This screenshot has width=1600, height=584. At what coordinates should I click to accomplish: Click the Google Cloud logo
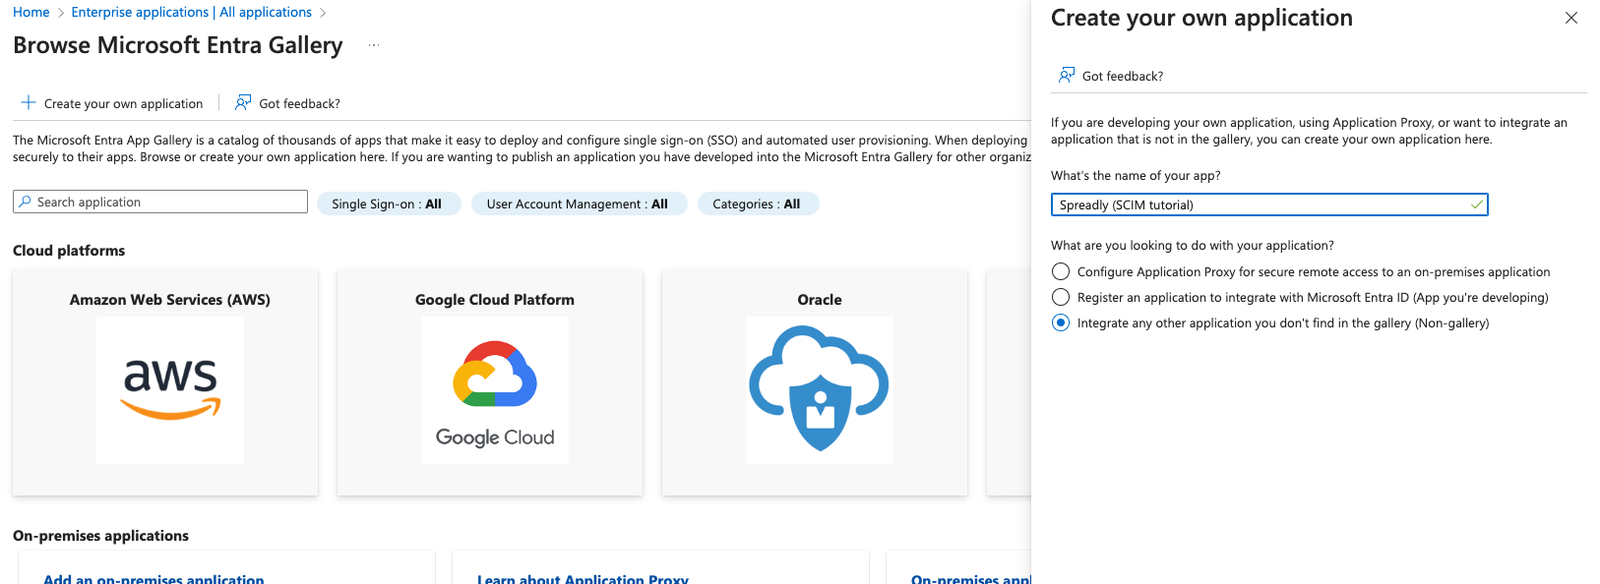click(495, 390)
